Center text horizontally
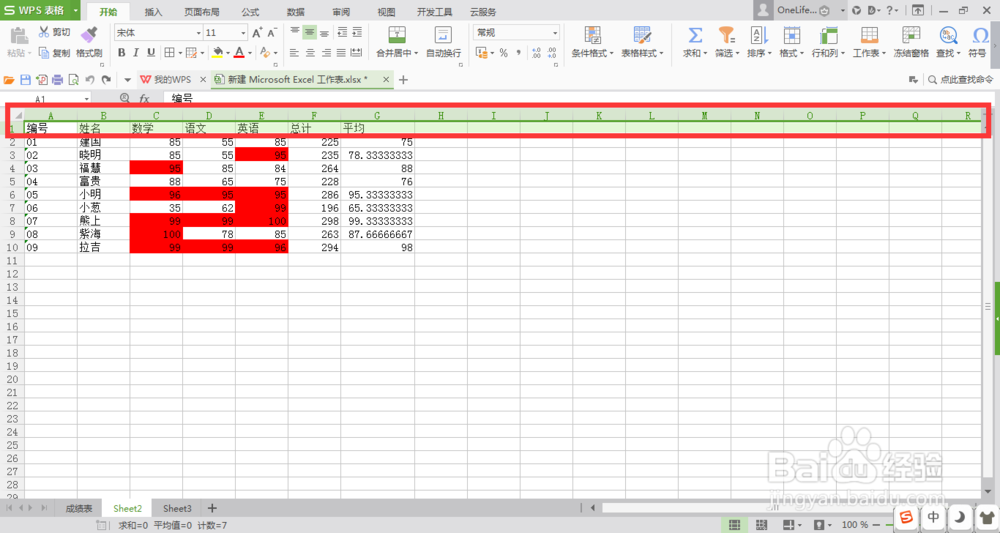 tap(310, 53)
